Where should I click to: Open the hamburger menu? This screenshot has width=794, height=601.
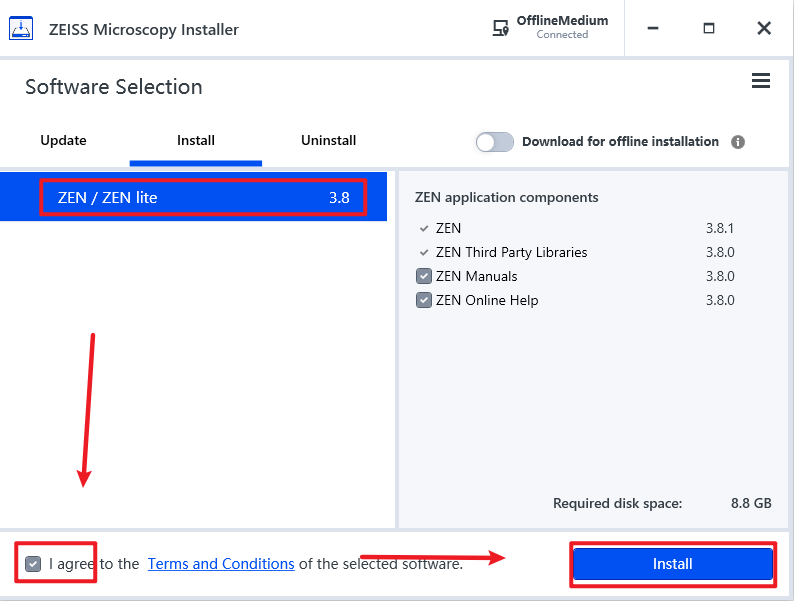761,81
